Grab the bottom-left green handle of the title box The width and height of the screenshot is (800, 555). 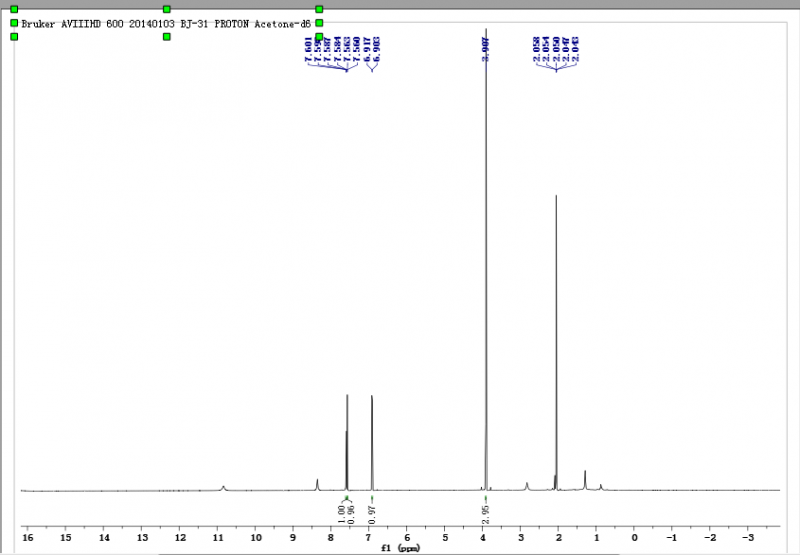[14, 37]
